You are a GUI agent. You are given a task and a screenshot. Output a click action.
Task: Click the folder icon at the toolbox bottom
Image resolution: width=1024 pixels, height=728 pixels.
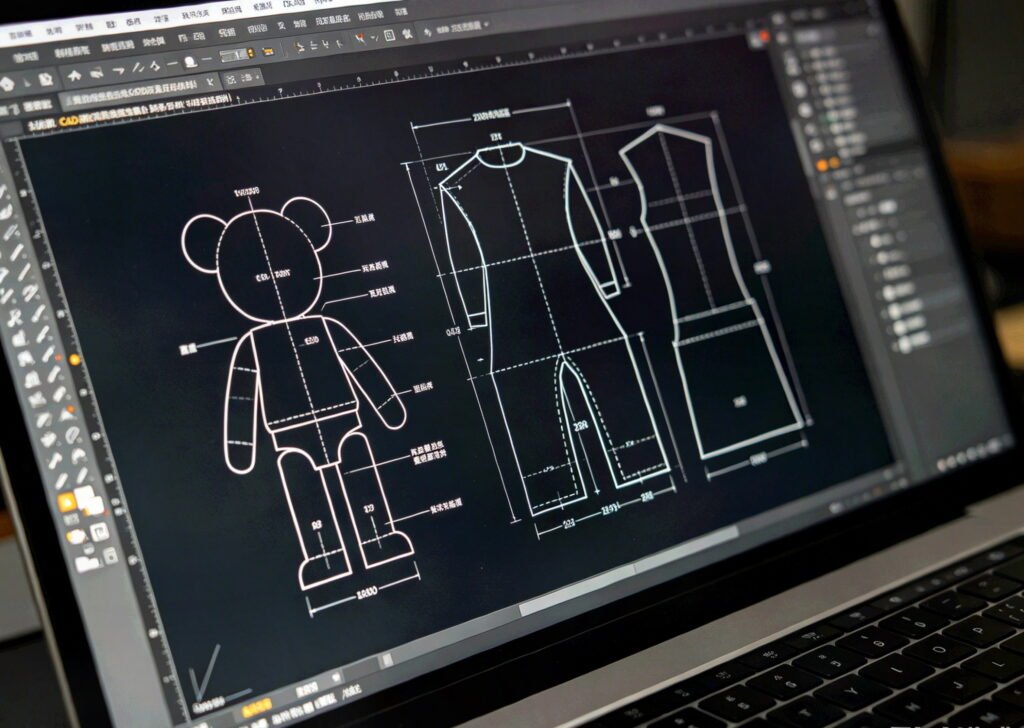click(87, 562)
